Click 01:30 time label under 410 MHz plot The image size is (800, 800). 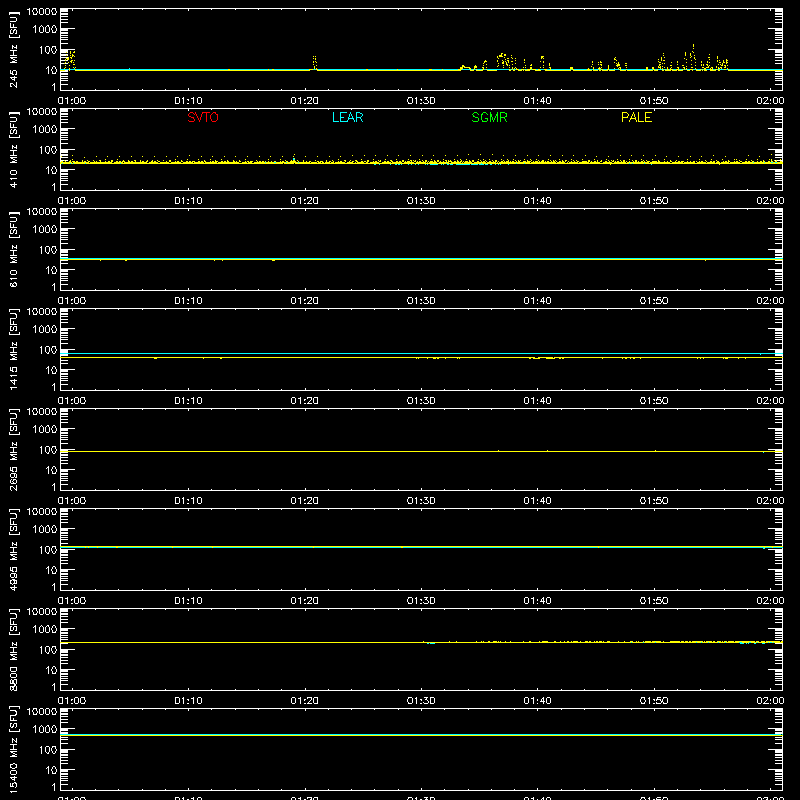(x=421, y=201)
